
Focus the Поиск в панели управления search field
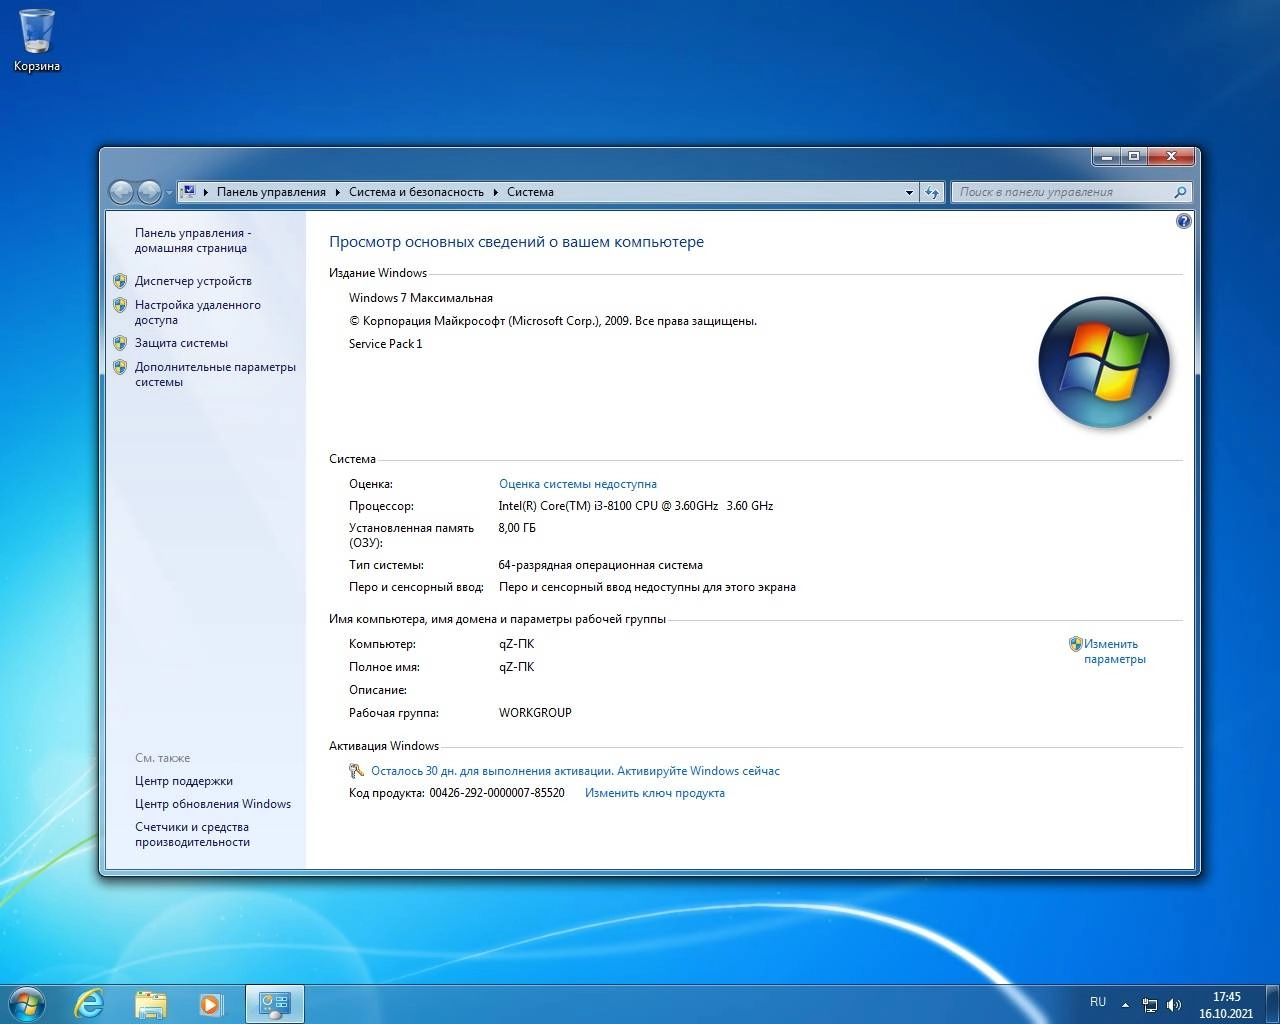(1062, 192)
